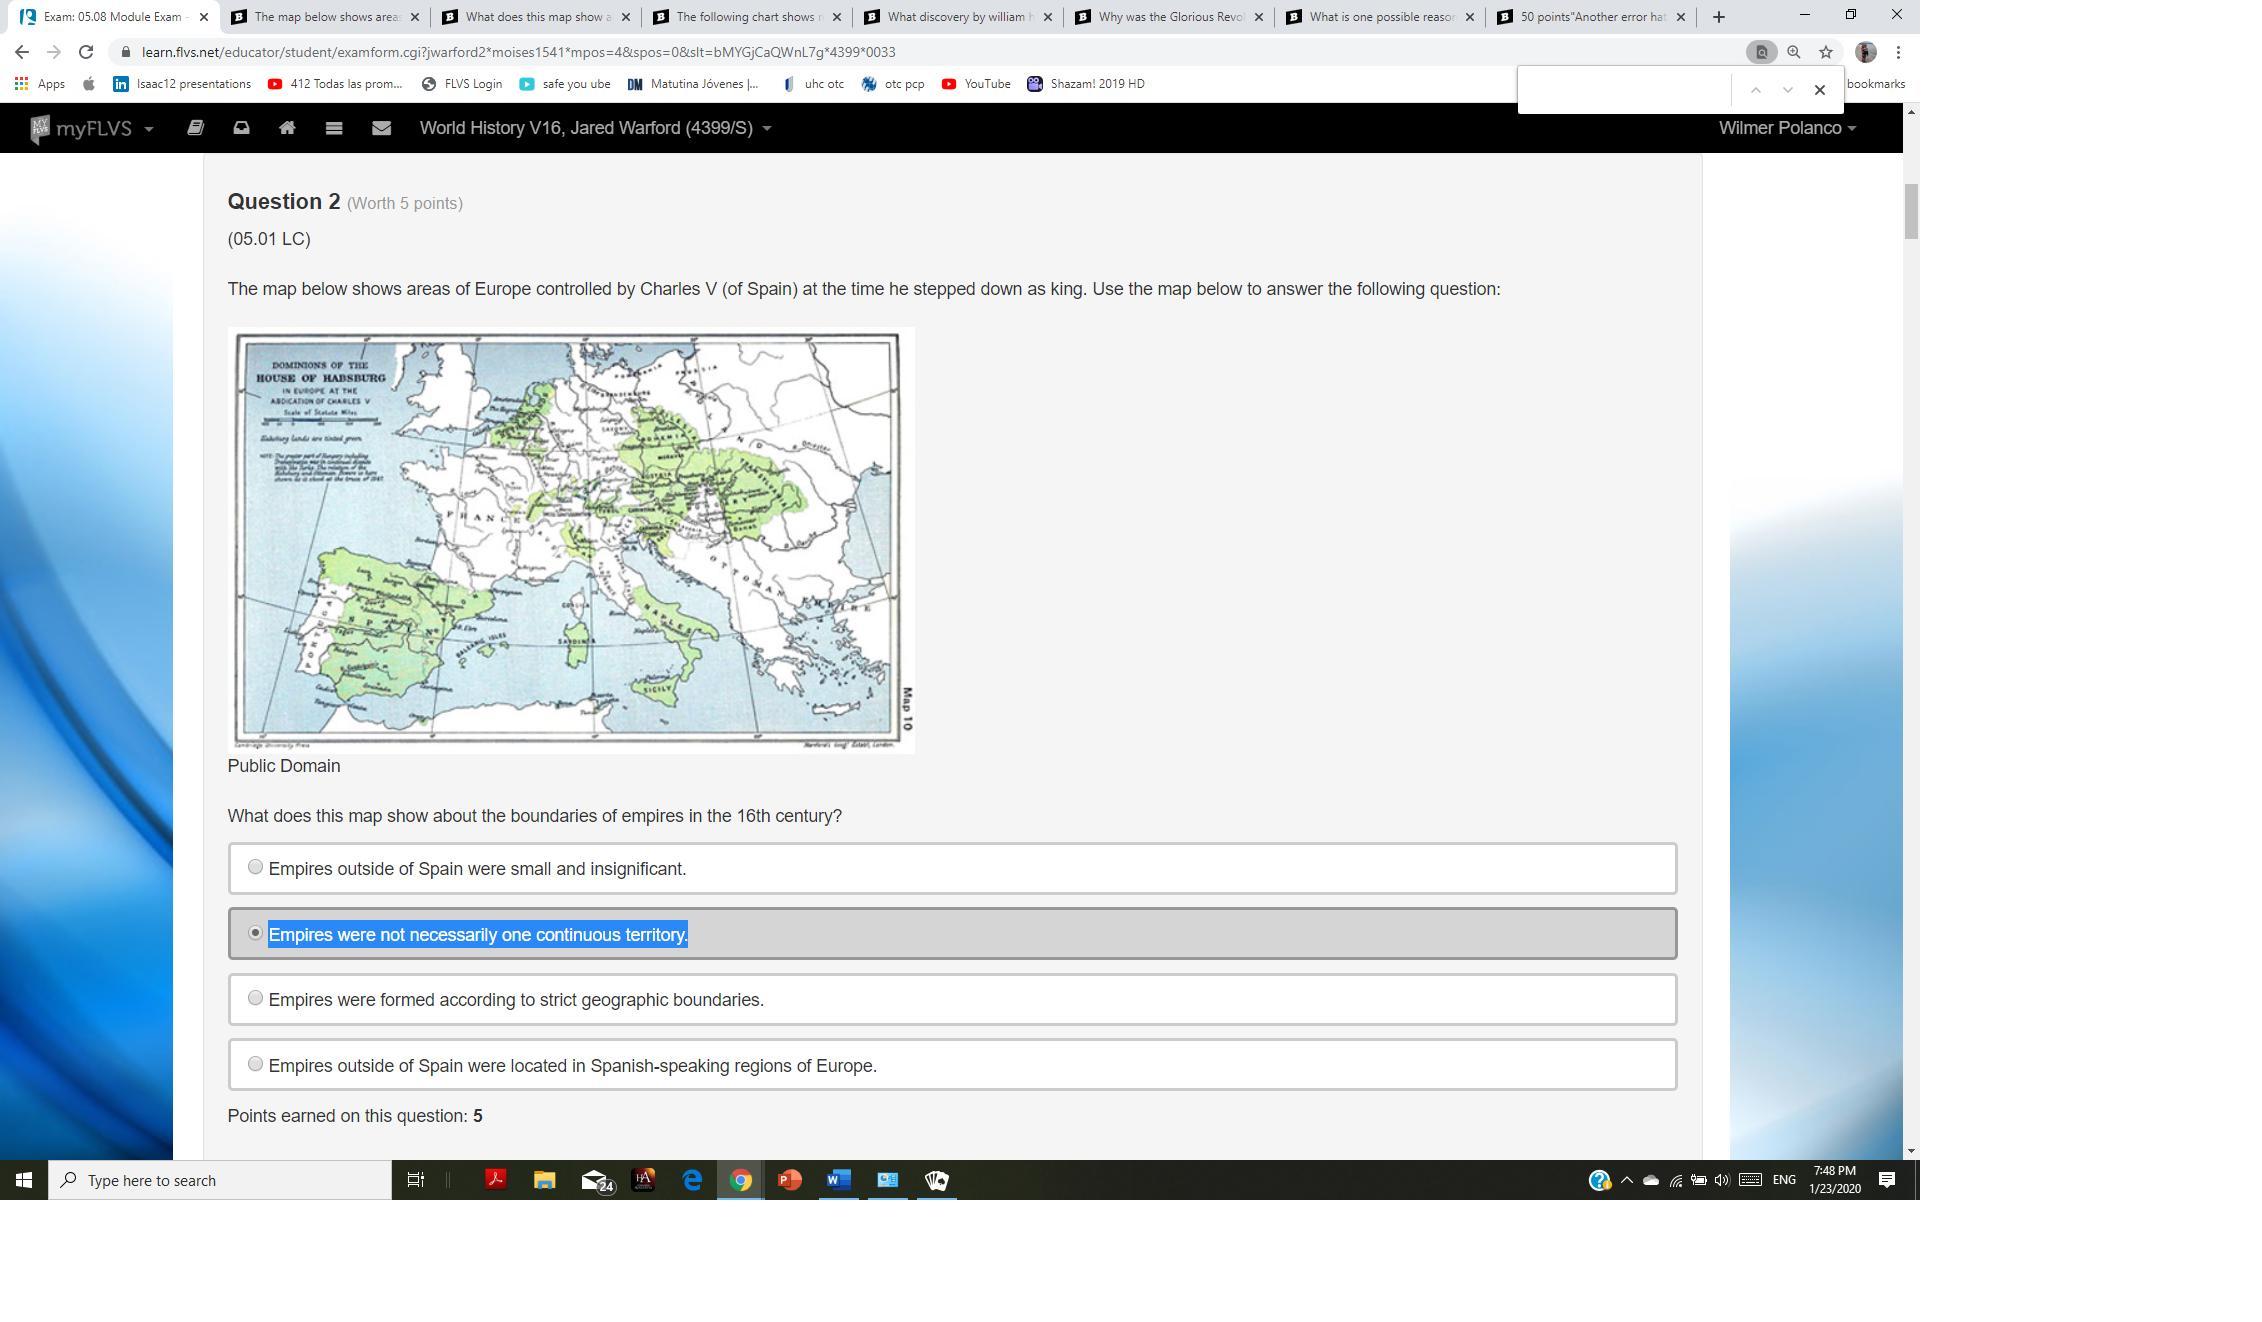This screenshot has height=1322, width=2262.
Task: Click the book icon in myFLVS navbar
Action: [x=195, y=128]
